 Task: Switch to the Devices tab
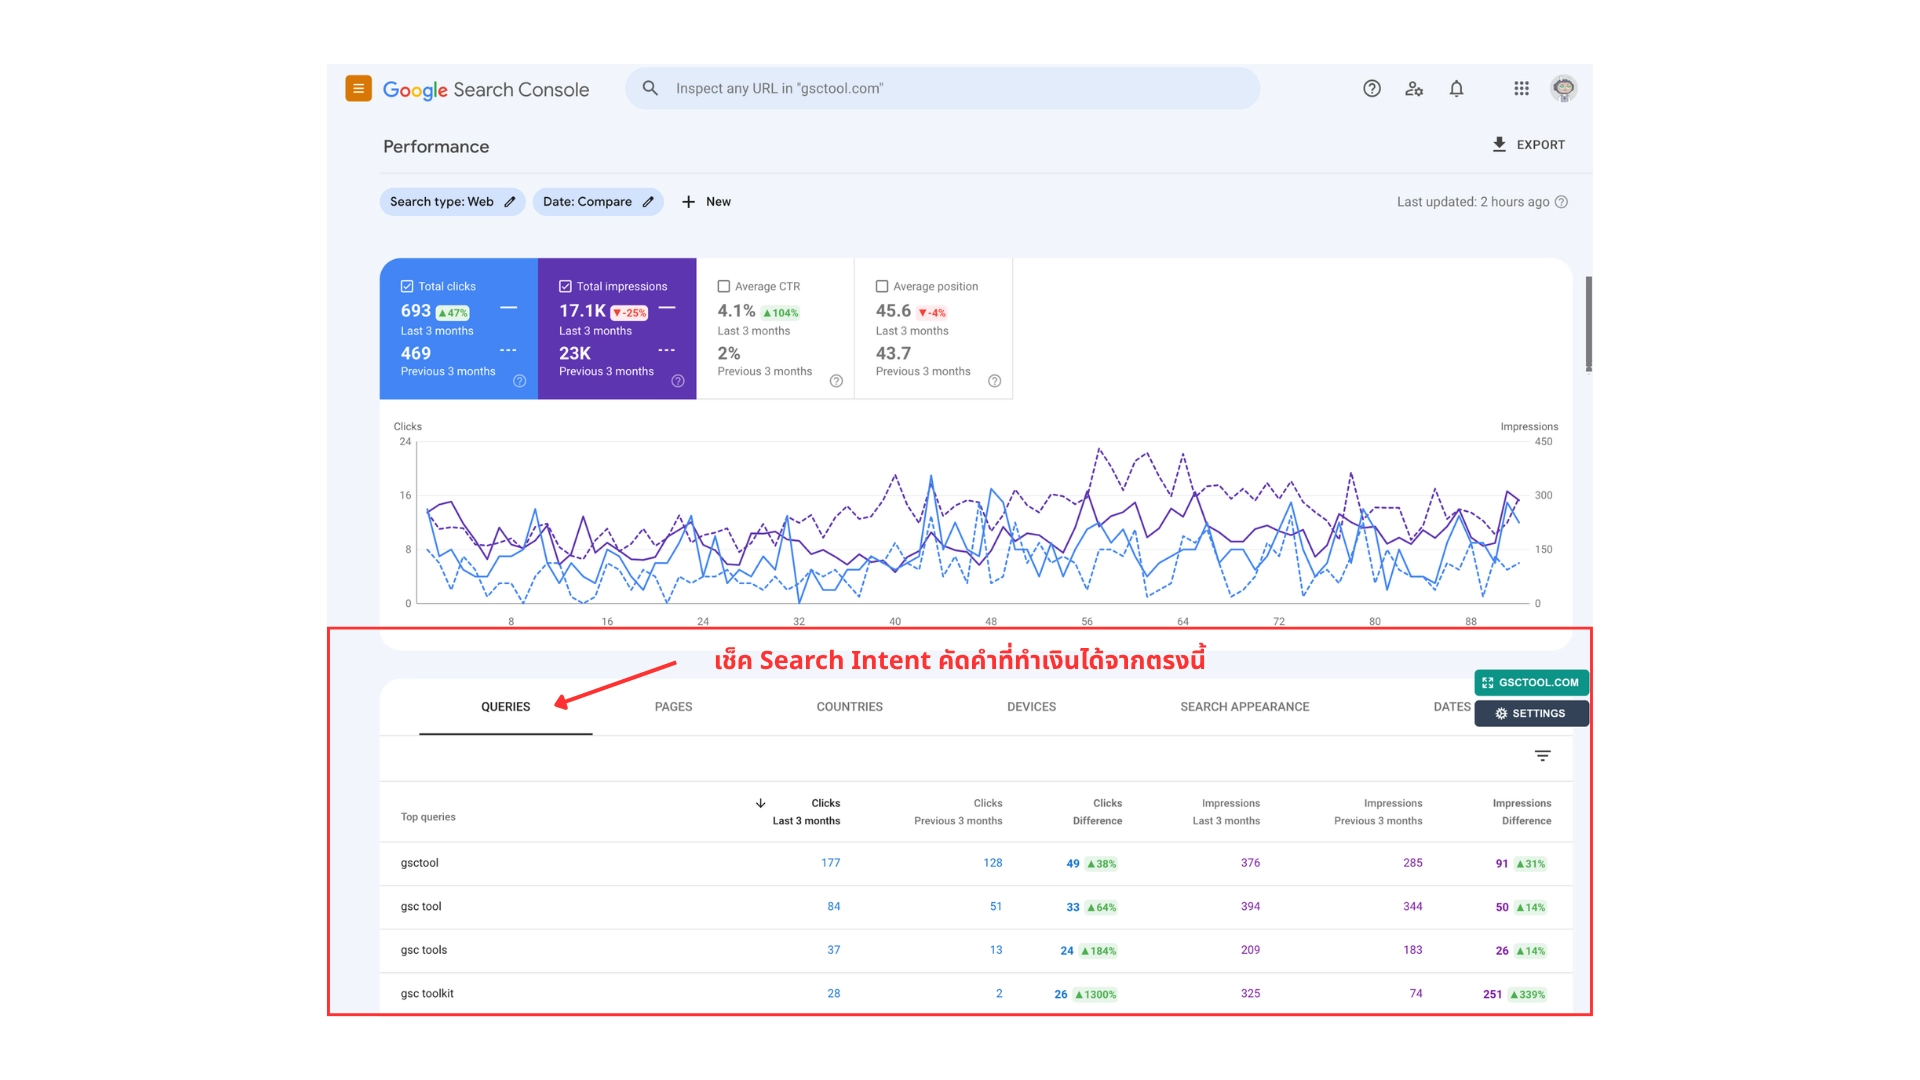[x=1031, y=707]
